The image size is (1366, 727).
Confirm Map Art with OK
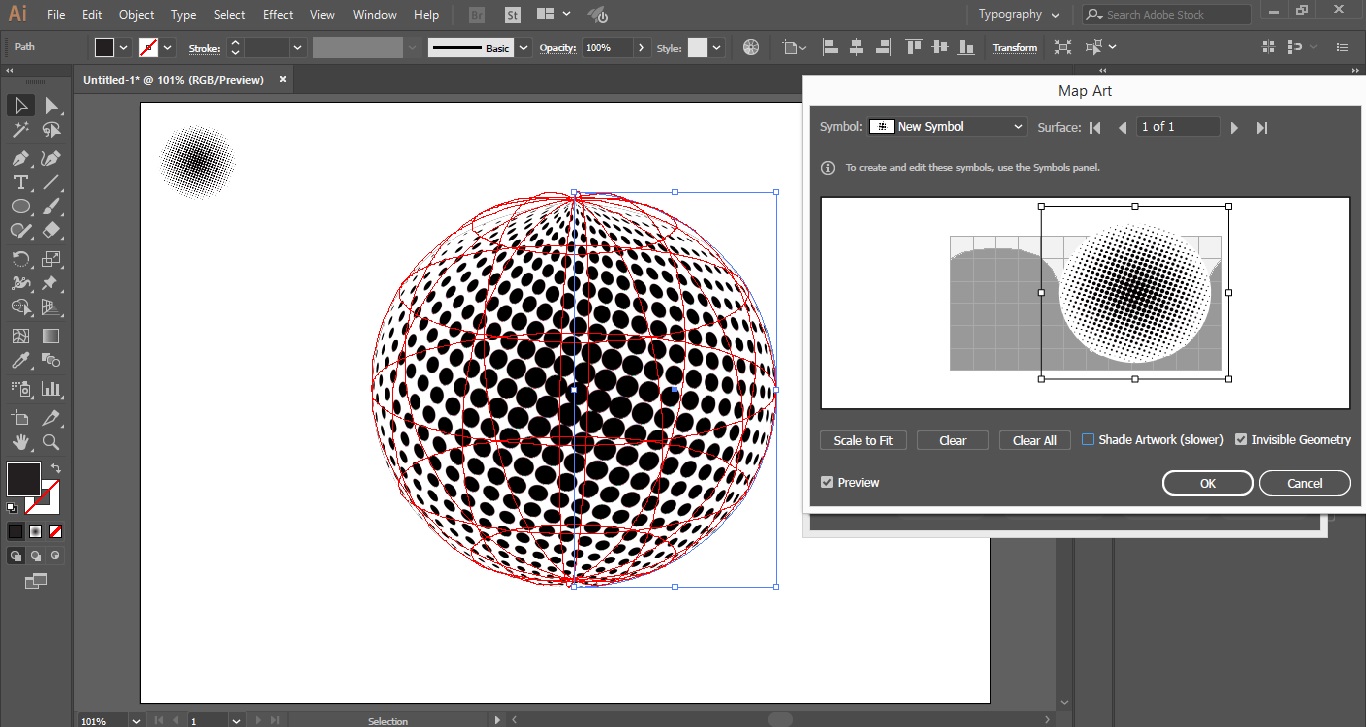click(1208, 483)
